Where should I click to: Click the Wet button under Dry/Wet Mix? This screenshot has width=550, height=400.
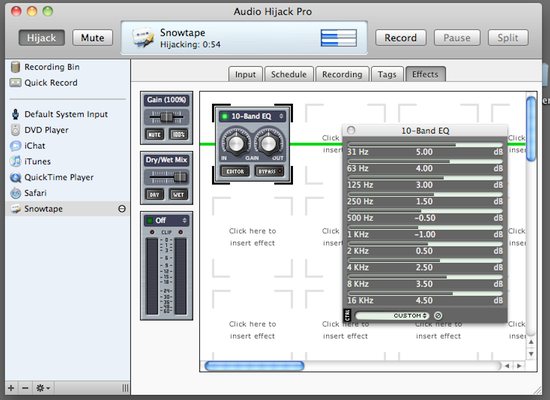pyautogui.click(x=179, y=194)
